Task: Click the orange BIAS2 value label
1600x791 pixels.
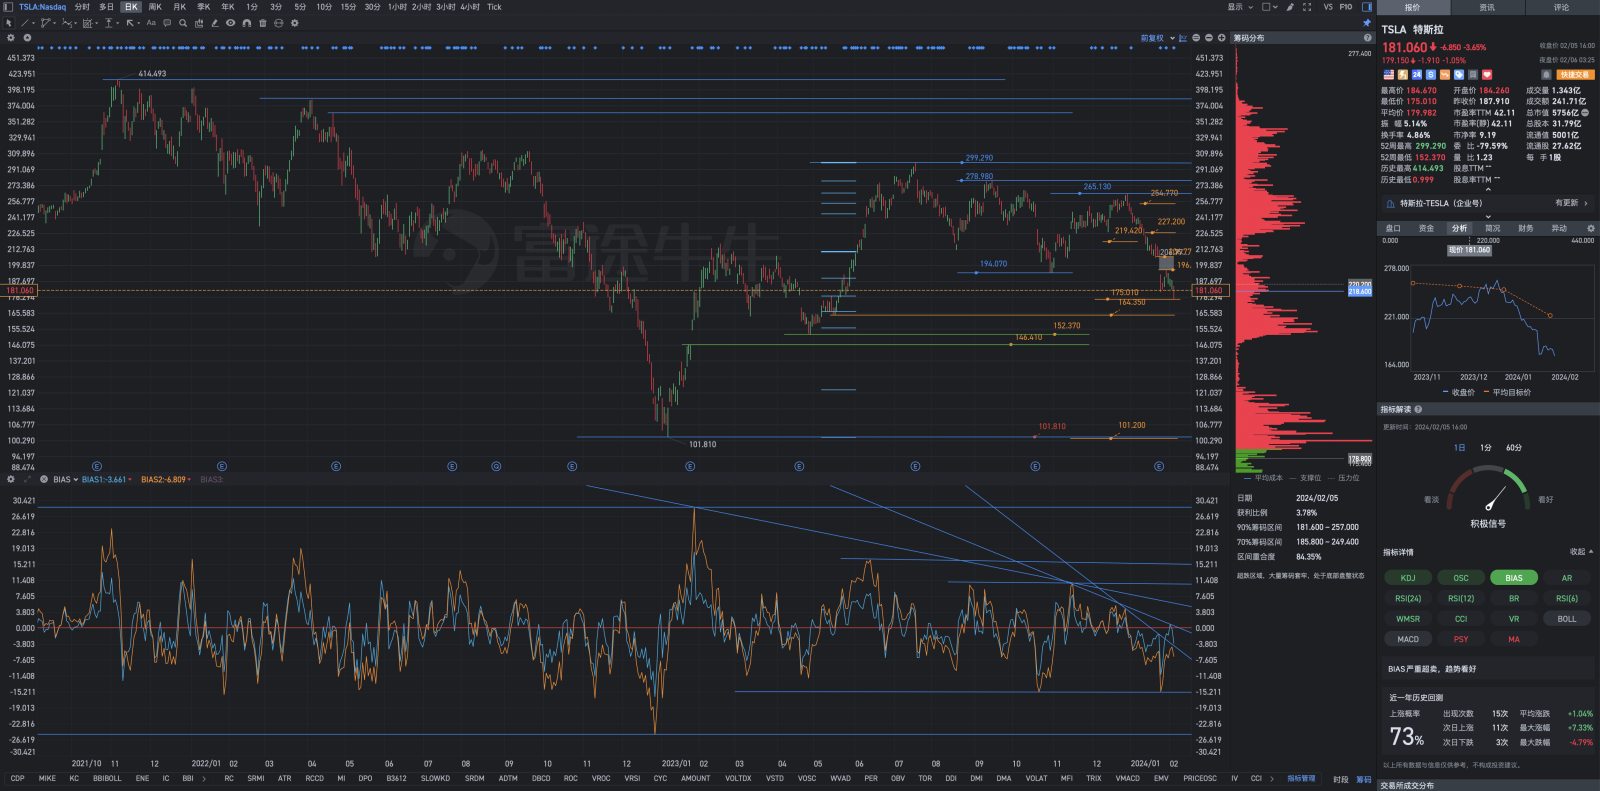Action: (165, 480)
